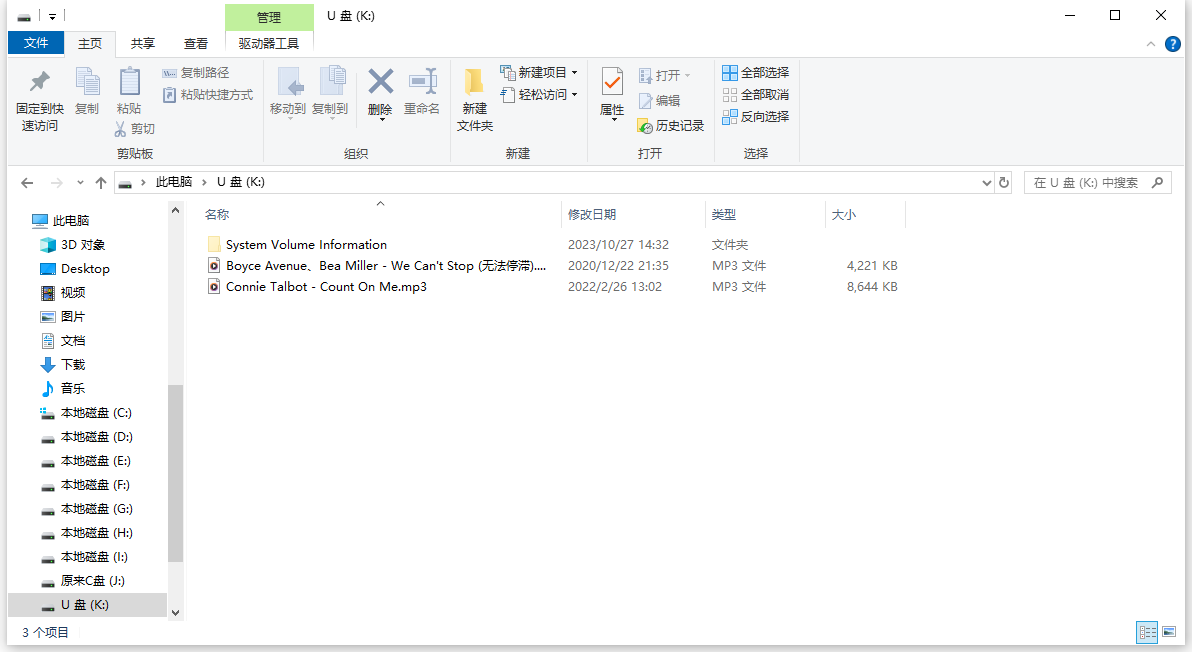Create a new folder with 新建文件夹
The image size is (1192, 652).
(474, 100)
